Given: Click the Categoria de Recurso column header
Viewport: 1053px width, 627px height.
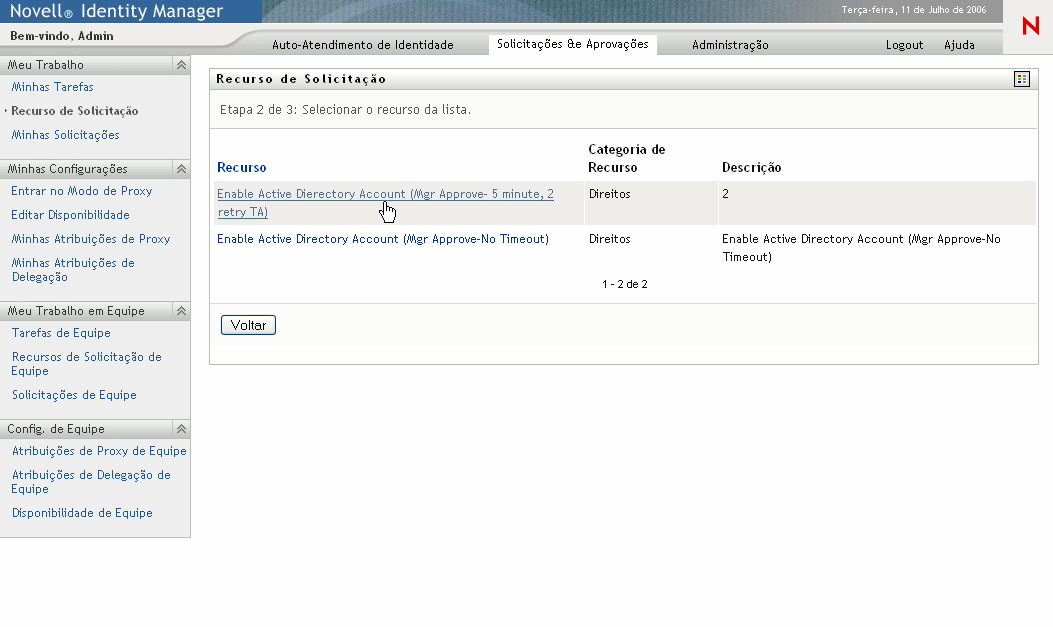Looking at the screenshot, I should [627, 158].
